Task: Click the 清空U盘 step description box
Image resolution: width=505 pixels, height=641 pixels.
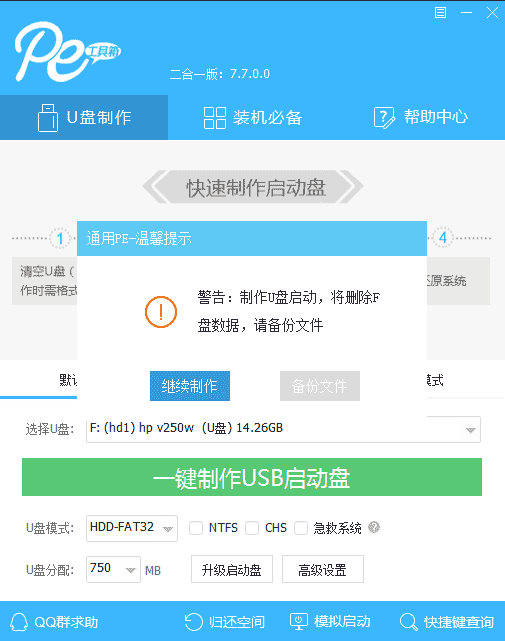Action: pos(45,281)
